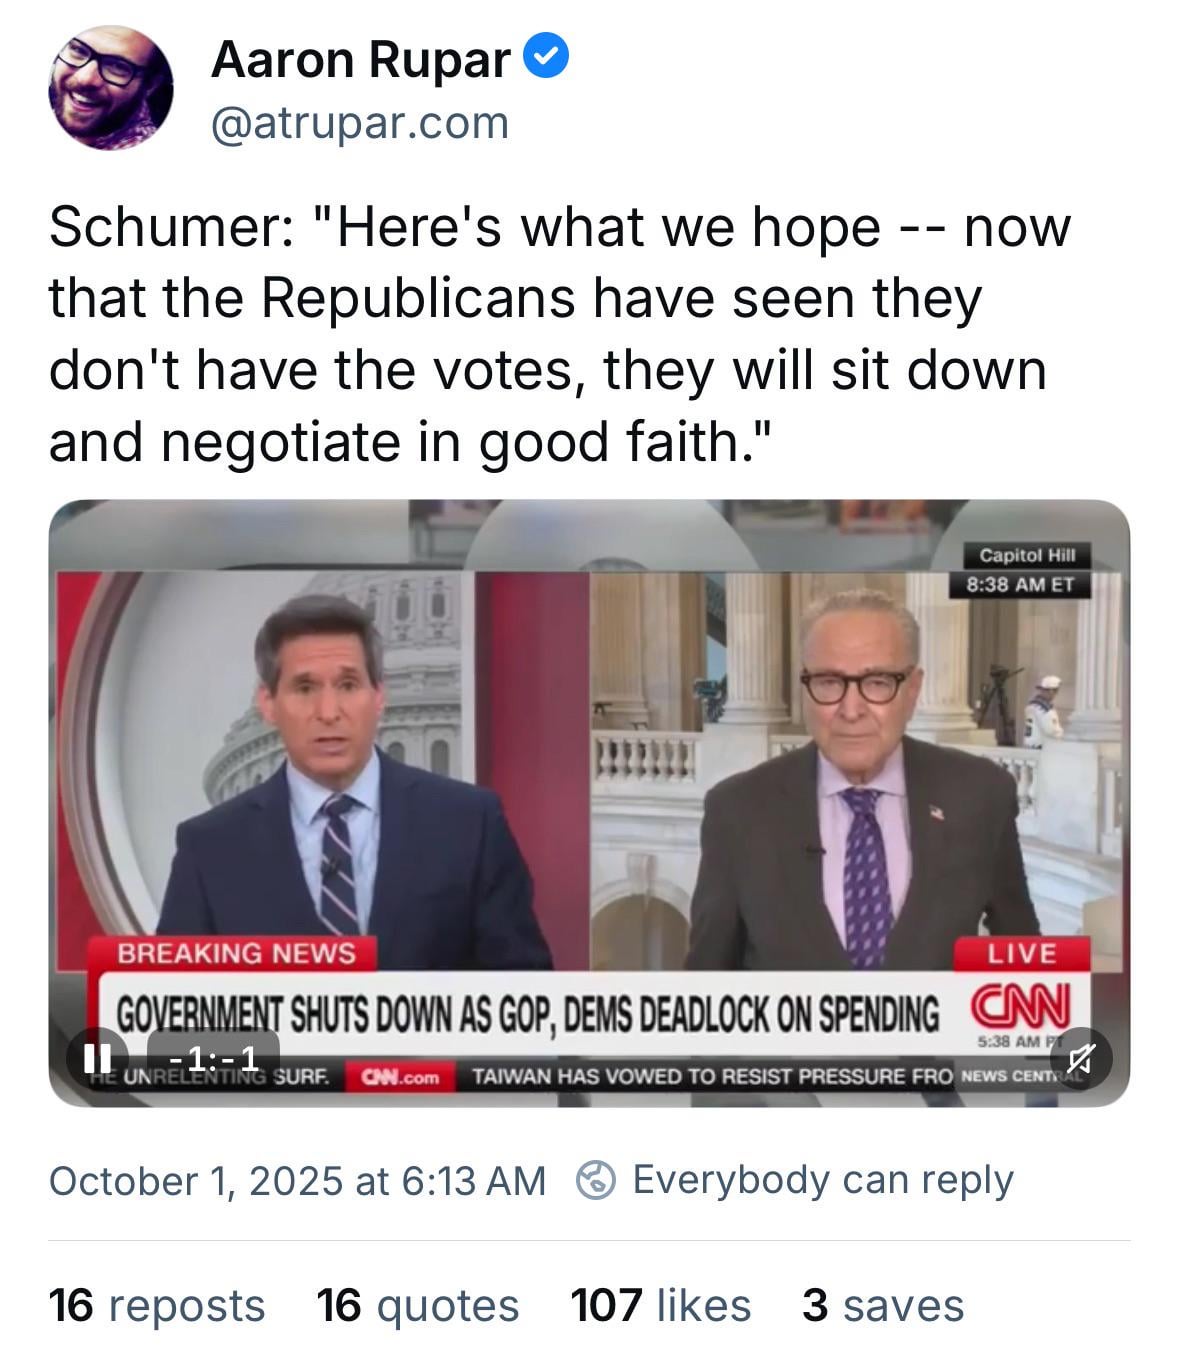Image resolution: width=1179 pixels, height=1356 pixels.
Task: Click the Schumer quote post text
Action: coord(560,334)
